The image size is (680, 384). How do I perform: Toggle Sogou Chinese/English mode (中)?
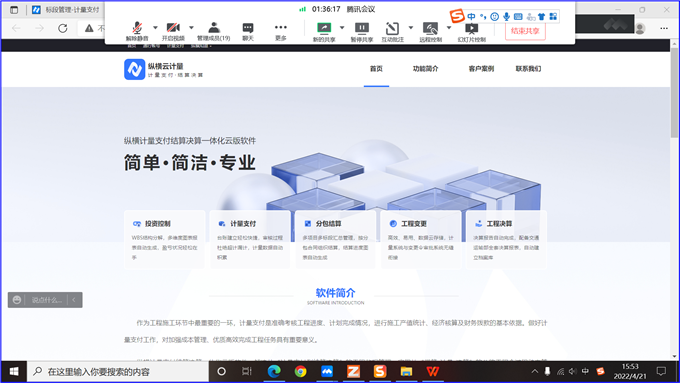pyautogui.click(x=471, y=16)
